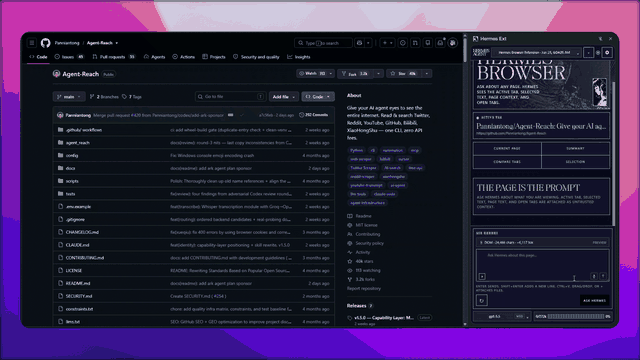Click the reset conversation icon beside Ask Hermes
The width and height of the screenshot is (640, 360).
click(x=482, y=300)
